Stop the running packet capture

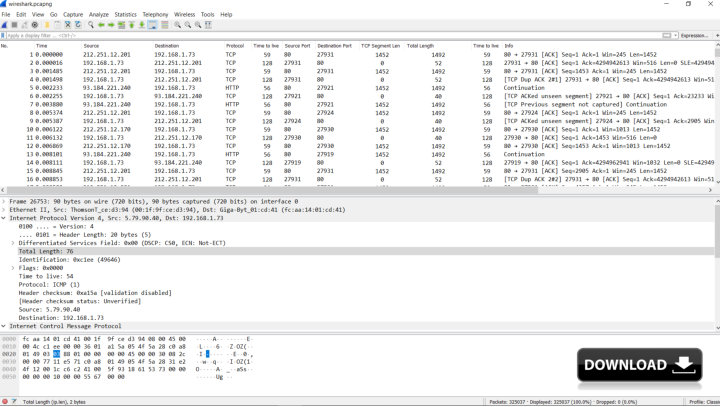tap(15, 25)
